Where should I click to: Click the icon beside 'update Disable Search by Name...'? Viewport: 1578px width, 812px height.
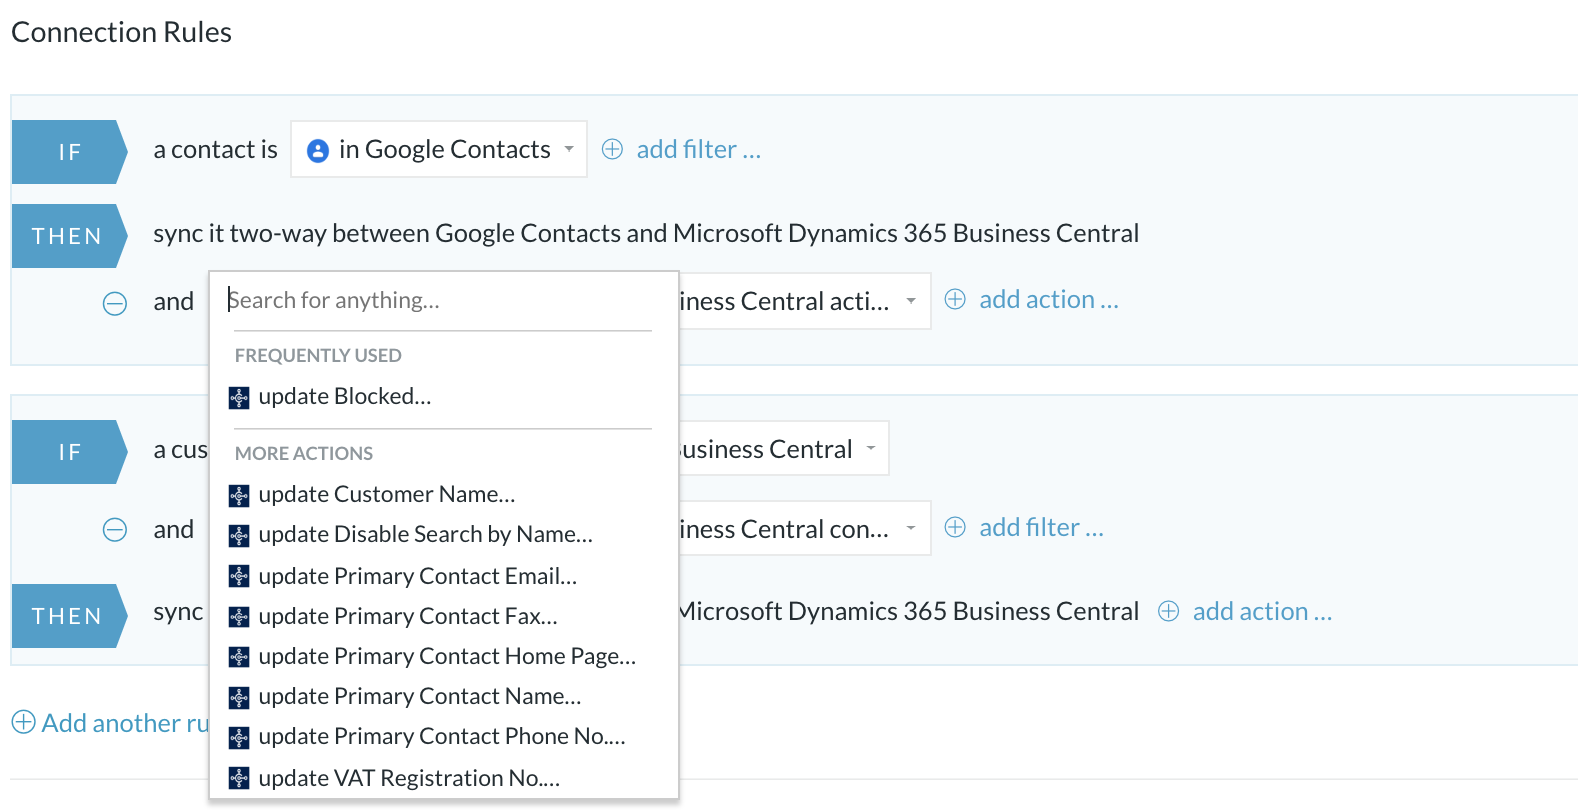(x=239, y=536)
